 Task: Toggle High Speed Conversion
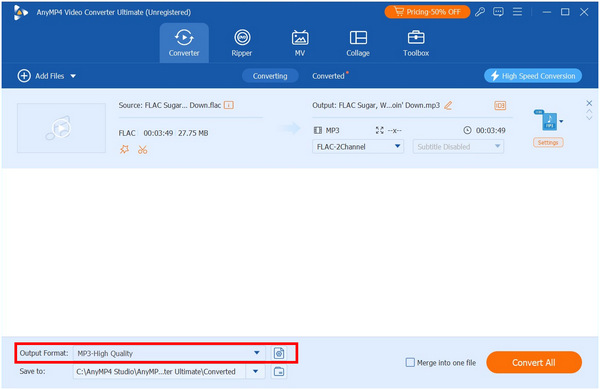(533, 76)
